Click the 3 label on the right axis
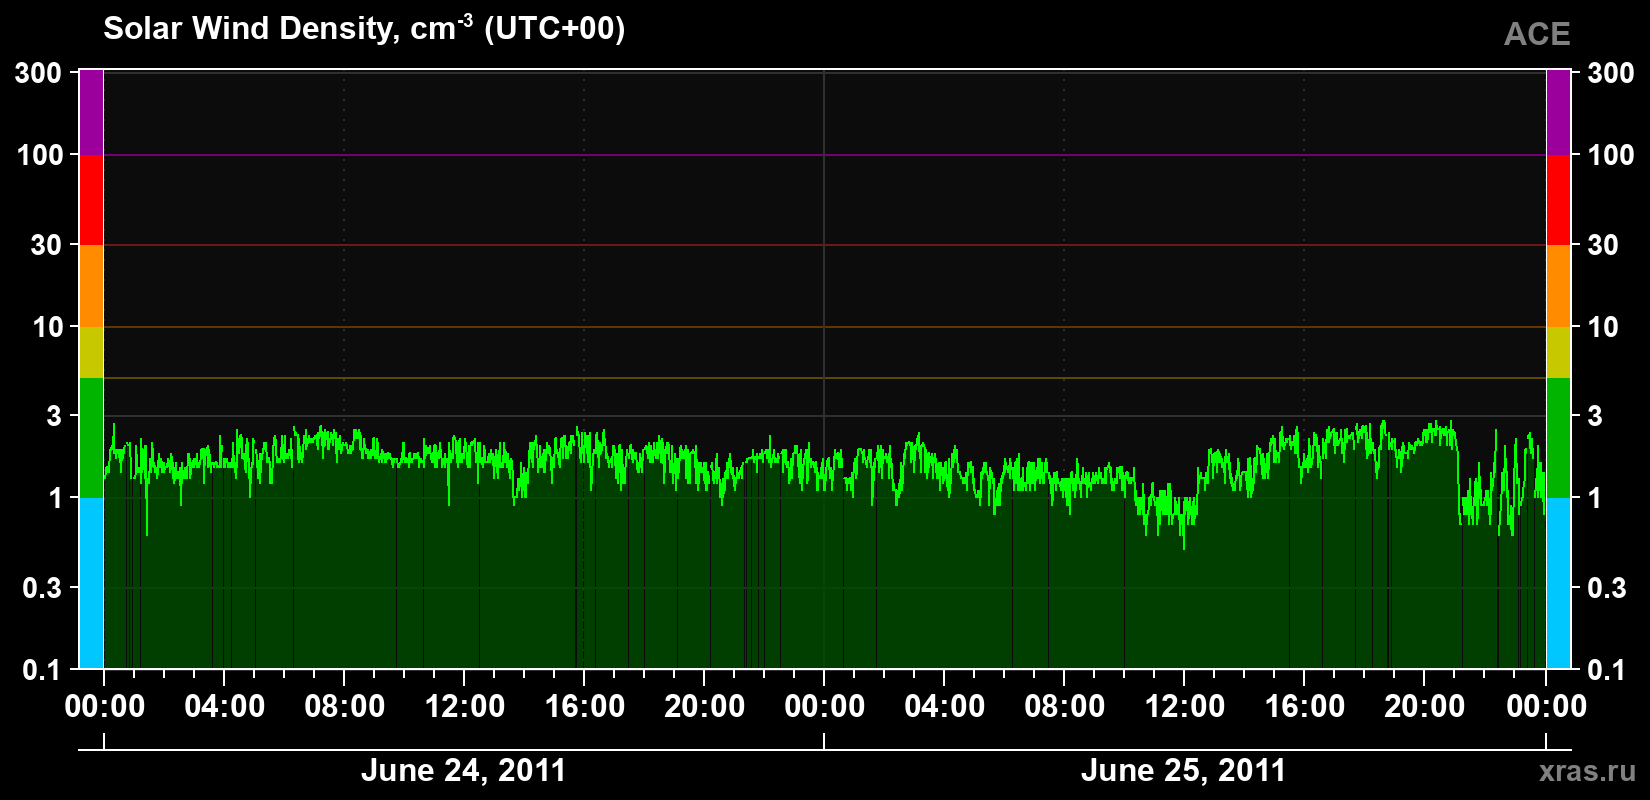 pos(1595,416)
